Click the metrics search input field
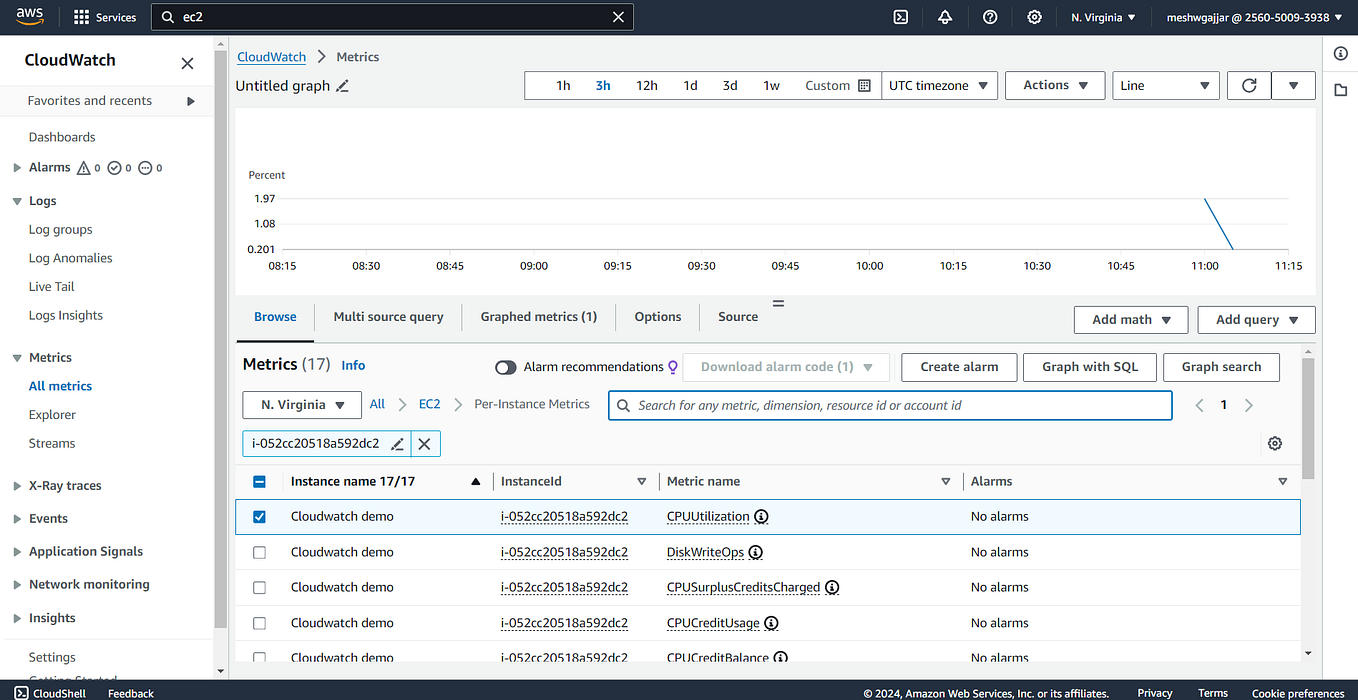Image resolution: width=1358 pixels, height=700 pixels. 890,405
